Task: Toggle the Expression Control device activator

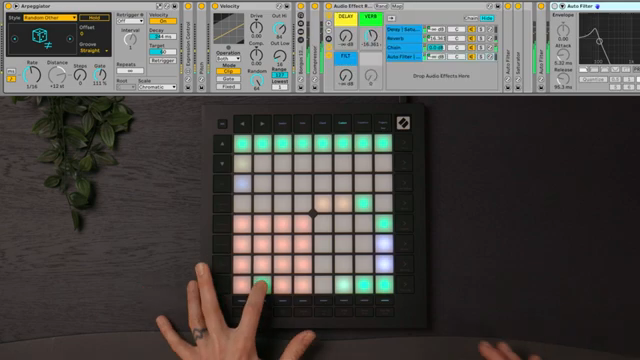Action: pyautogui.click(x=188, y=6)
